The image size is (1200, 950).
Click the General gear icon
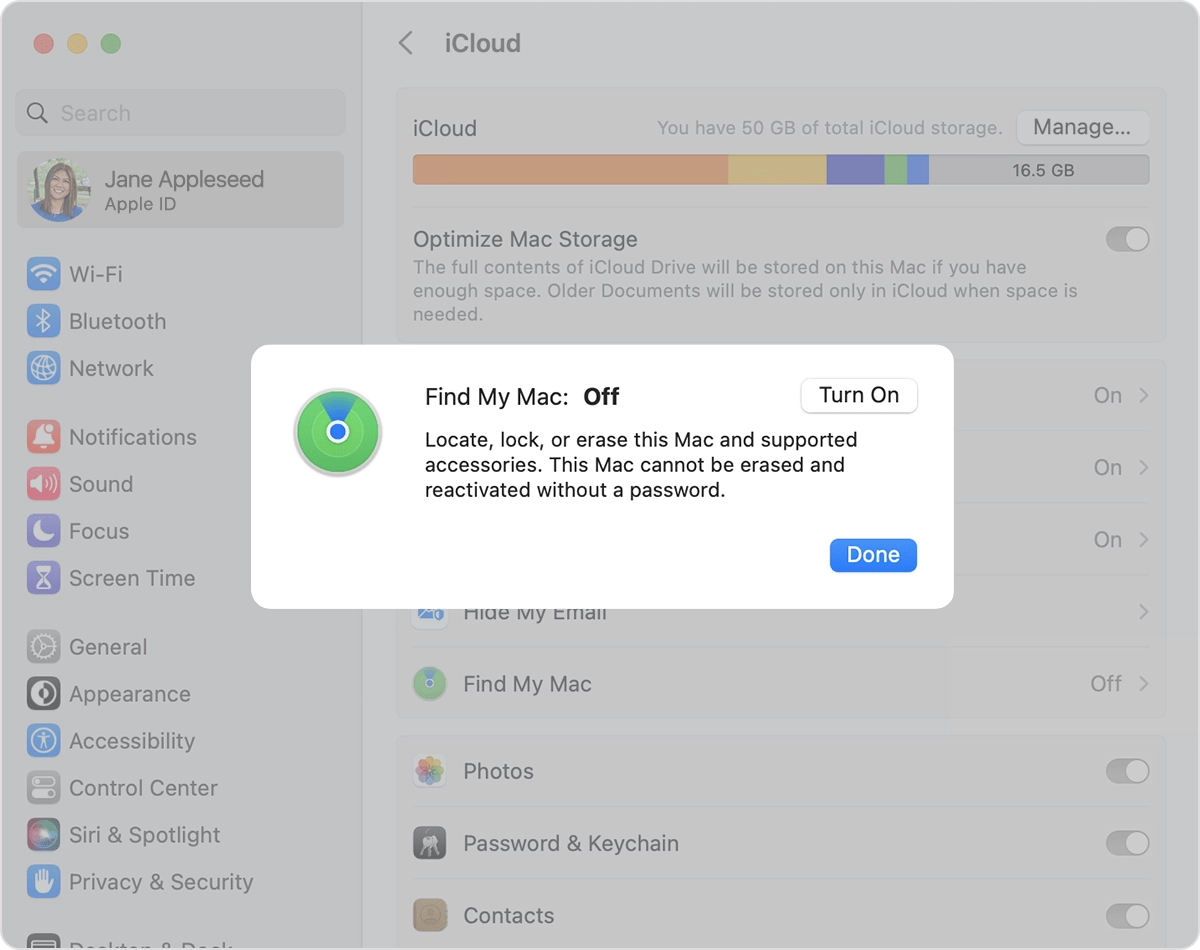[x=43, y=647]
